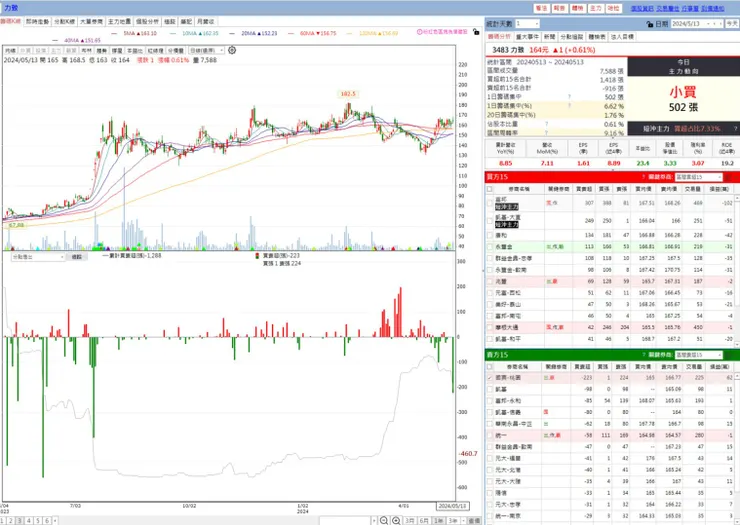The image size is (740, 525).
Task: Switch to 即時走勢 tab
Action: click(x=37, y=22)
